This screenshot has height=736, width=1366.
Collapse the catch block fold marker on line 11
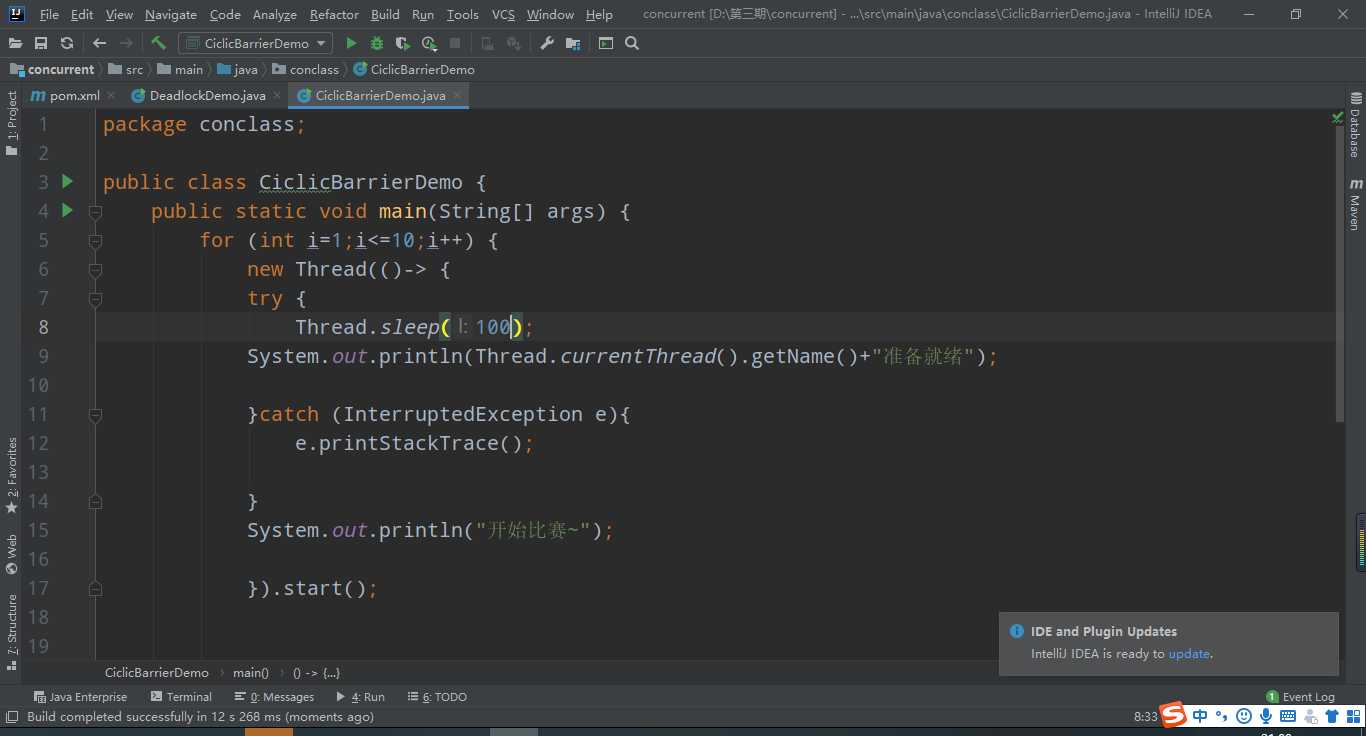[95, 414]
